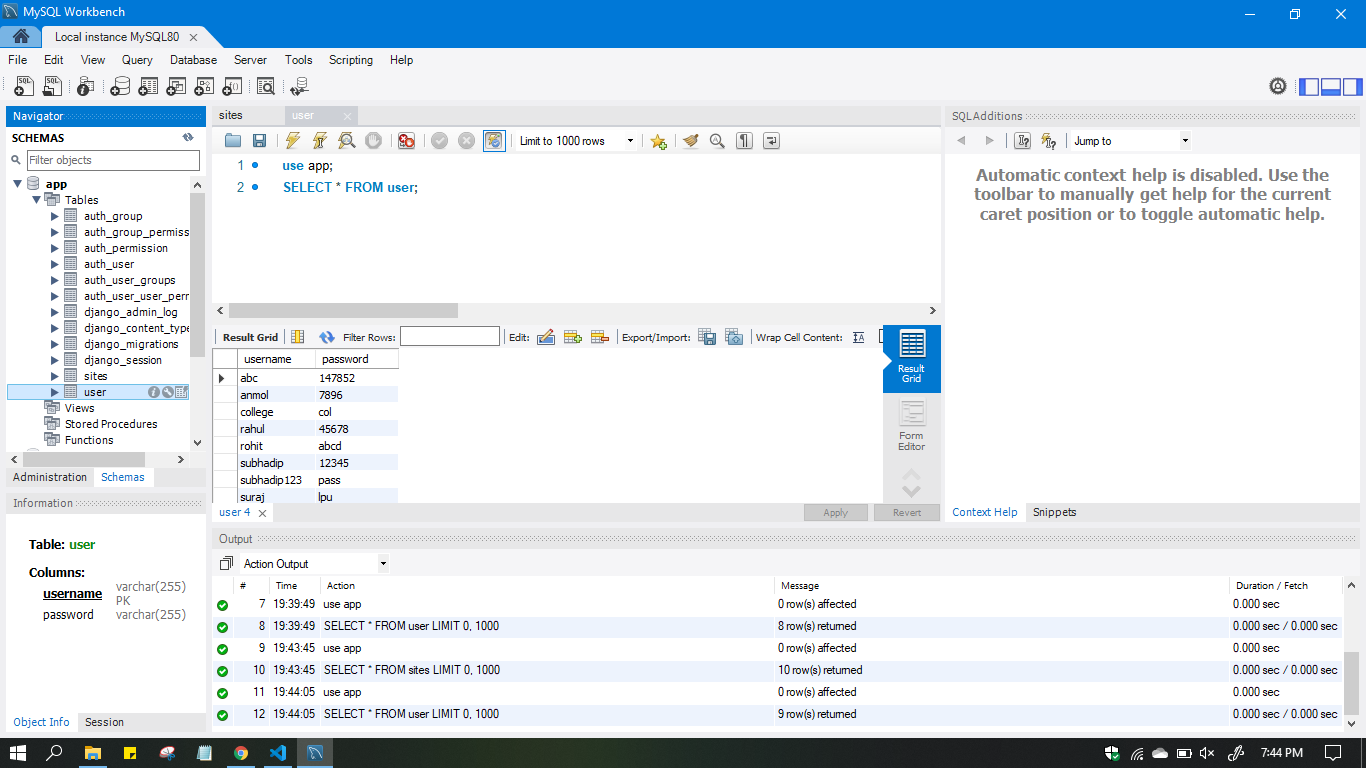Open the Server menu
This screenshot has height=768, width=1366.
click(x=250, y=60)
